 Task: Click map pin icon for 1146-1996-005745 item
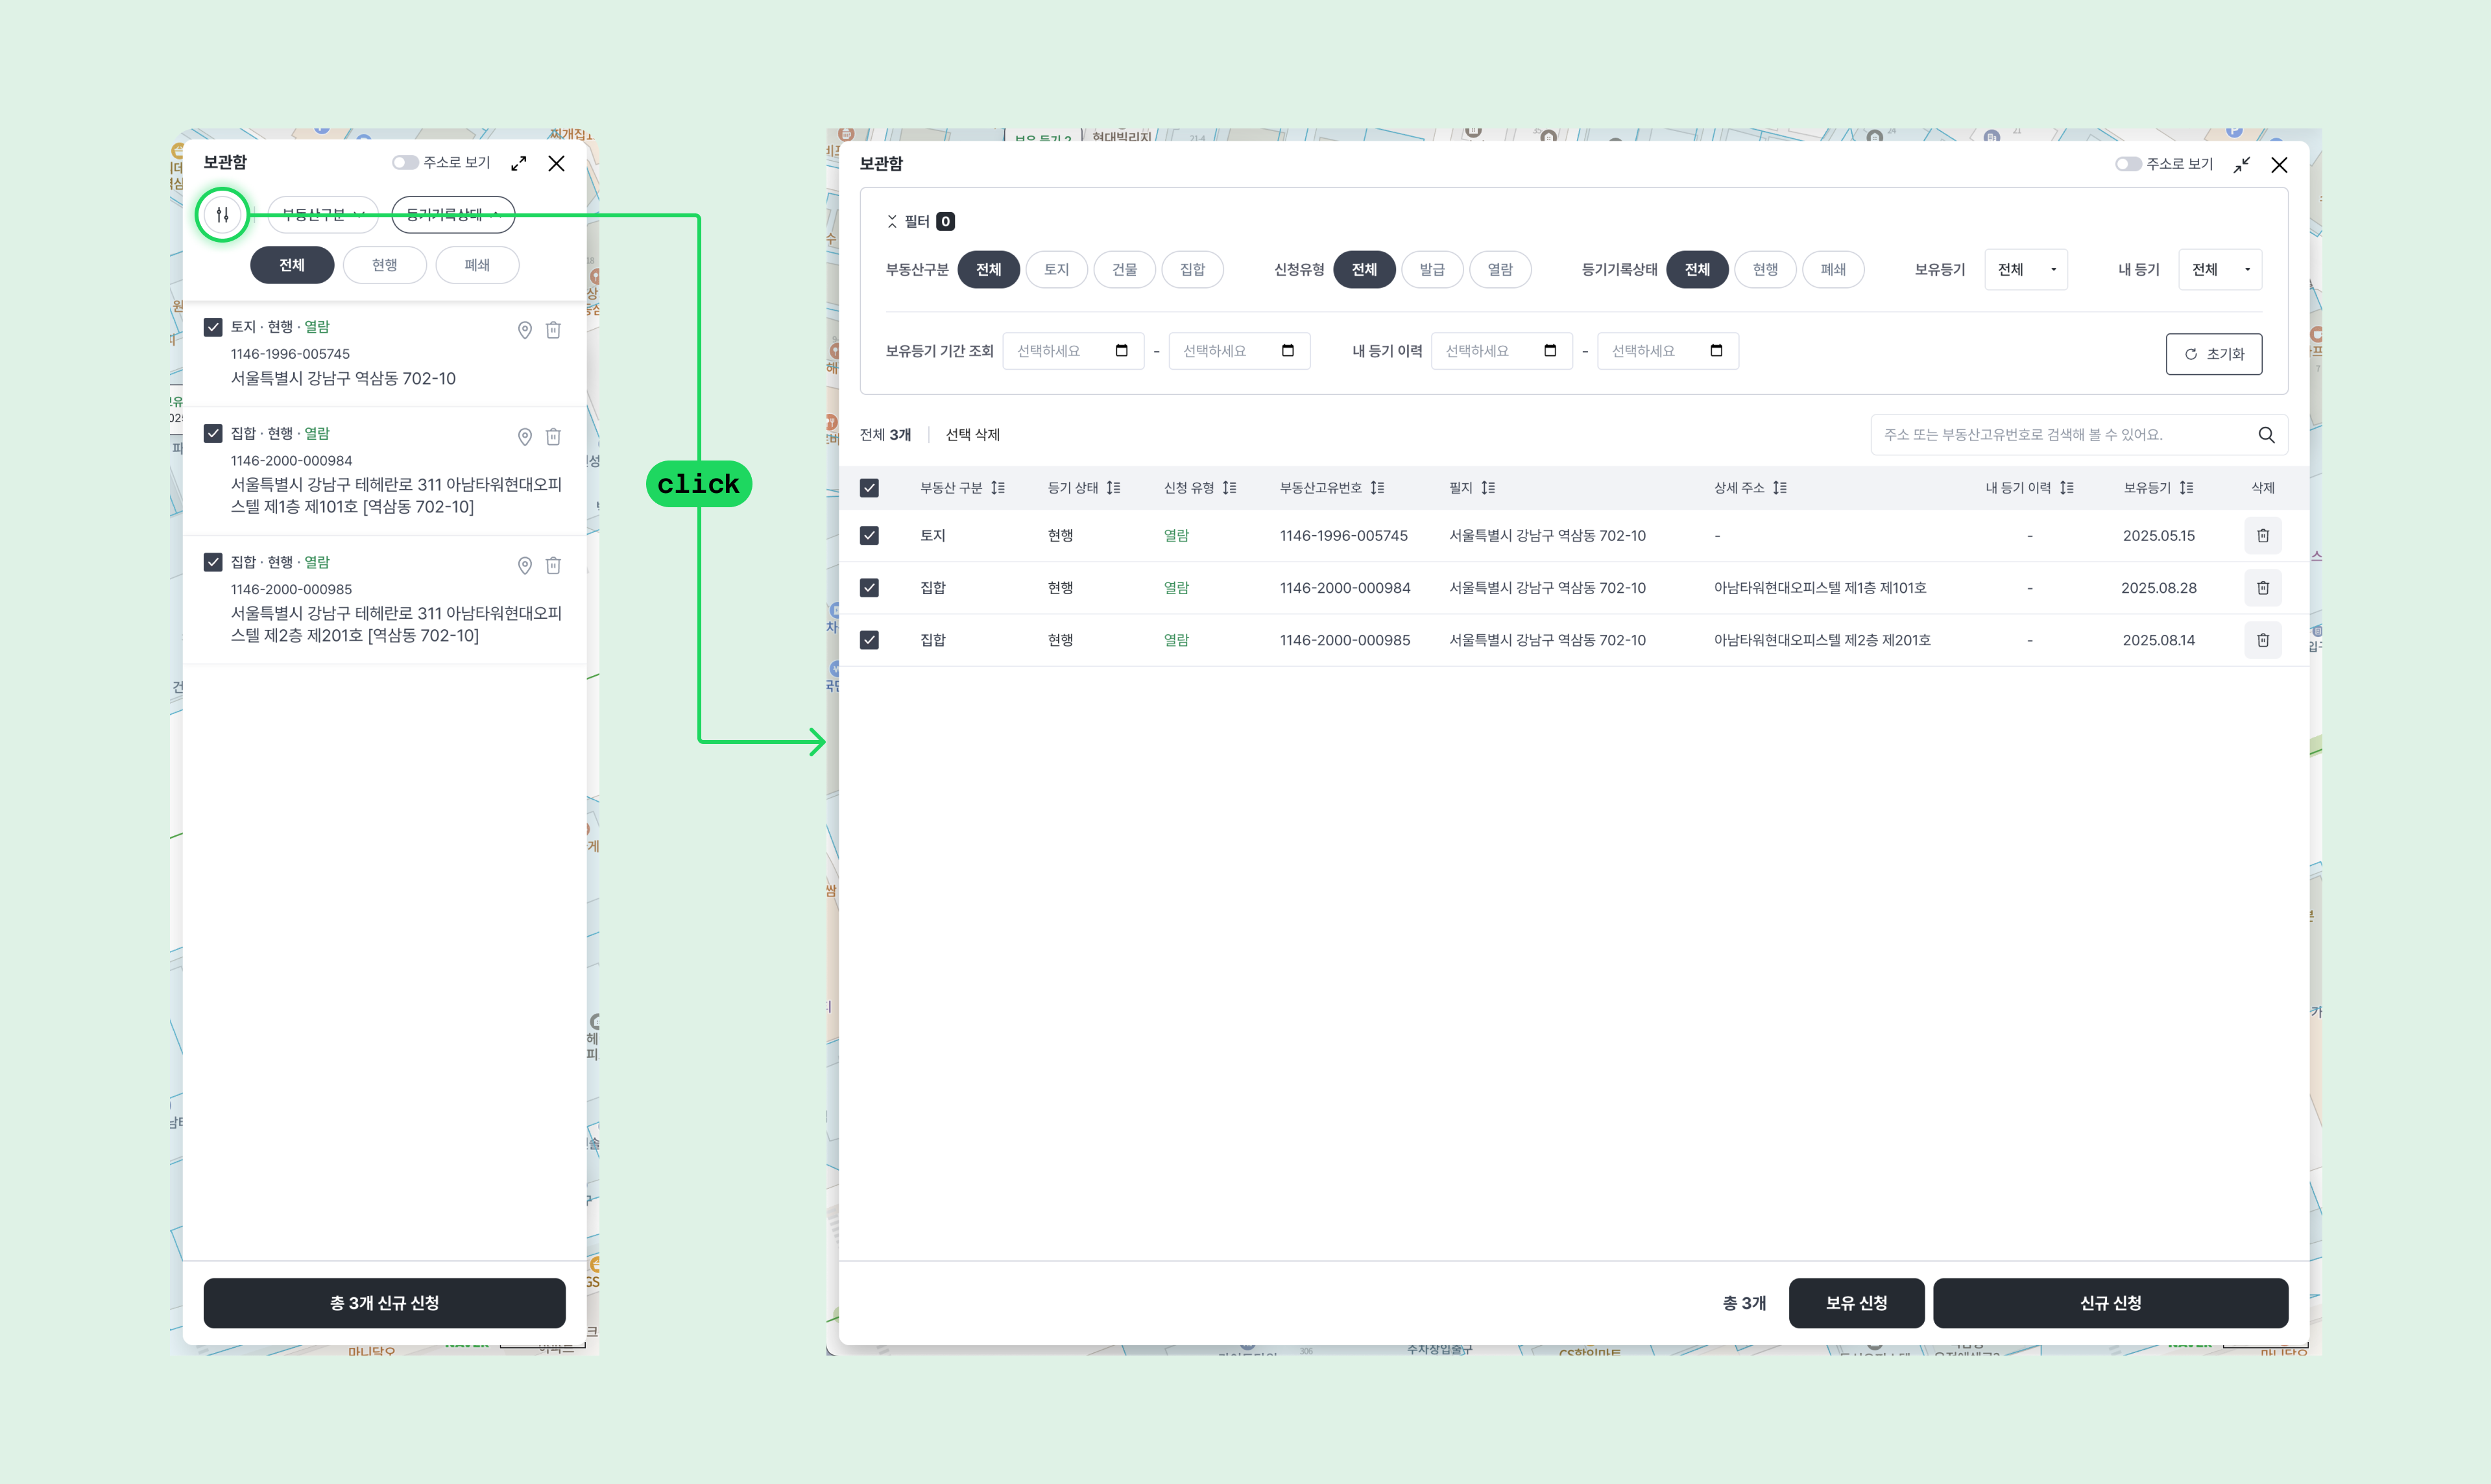coord(524,330)
